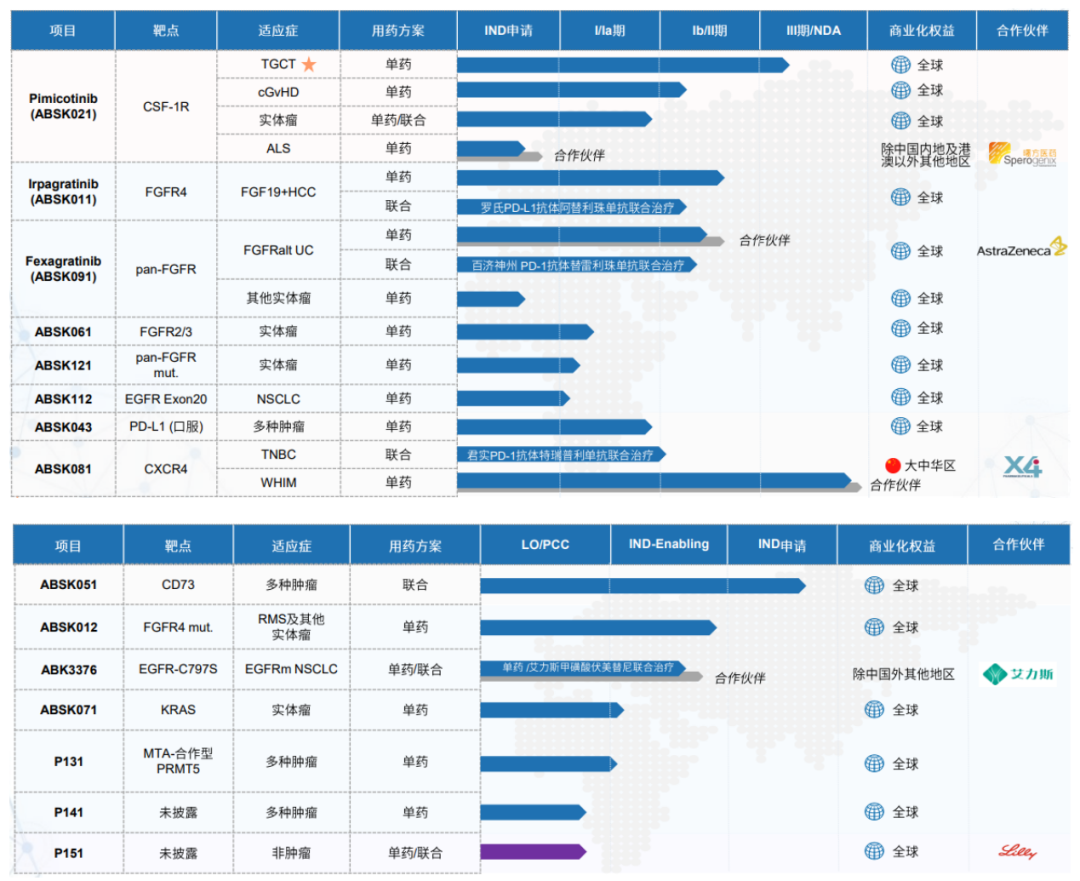Click the purple P151 progress bar

pyautogui.click(x=532, y=852)
